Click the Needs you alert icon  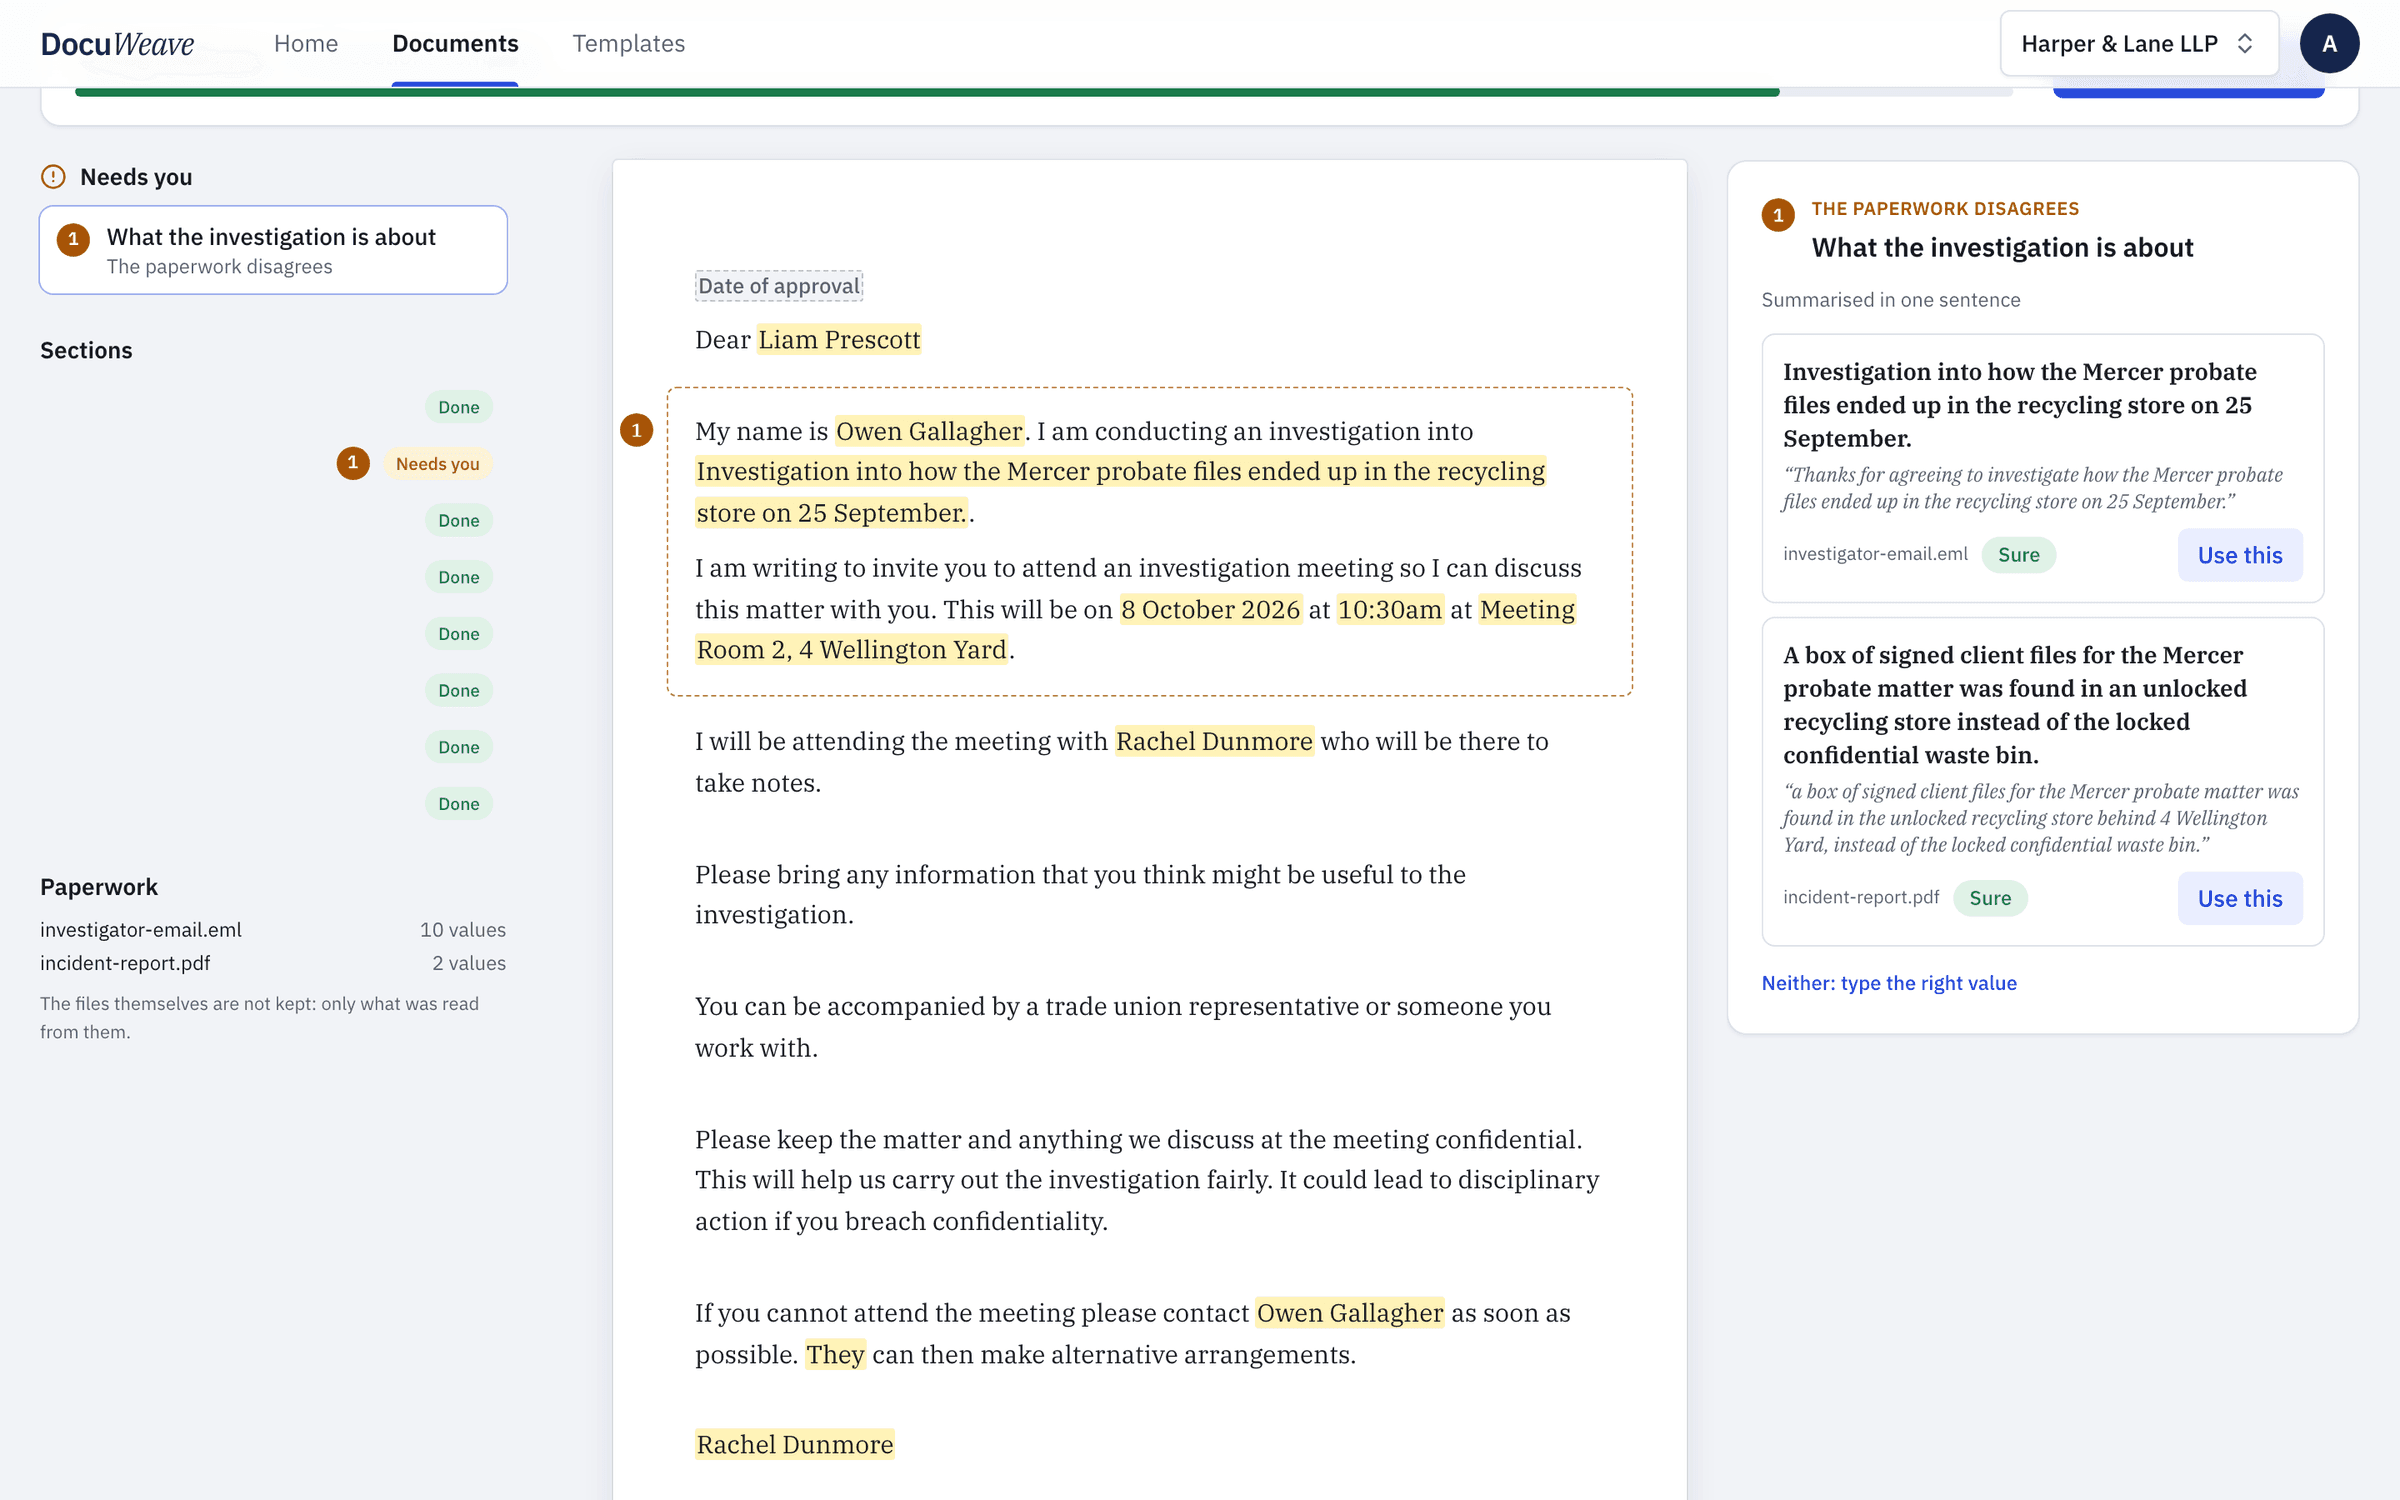(53, 177)
